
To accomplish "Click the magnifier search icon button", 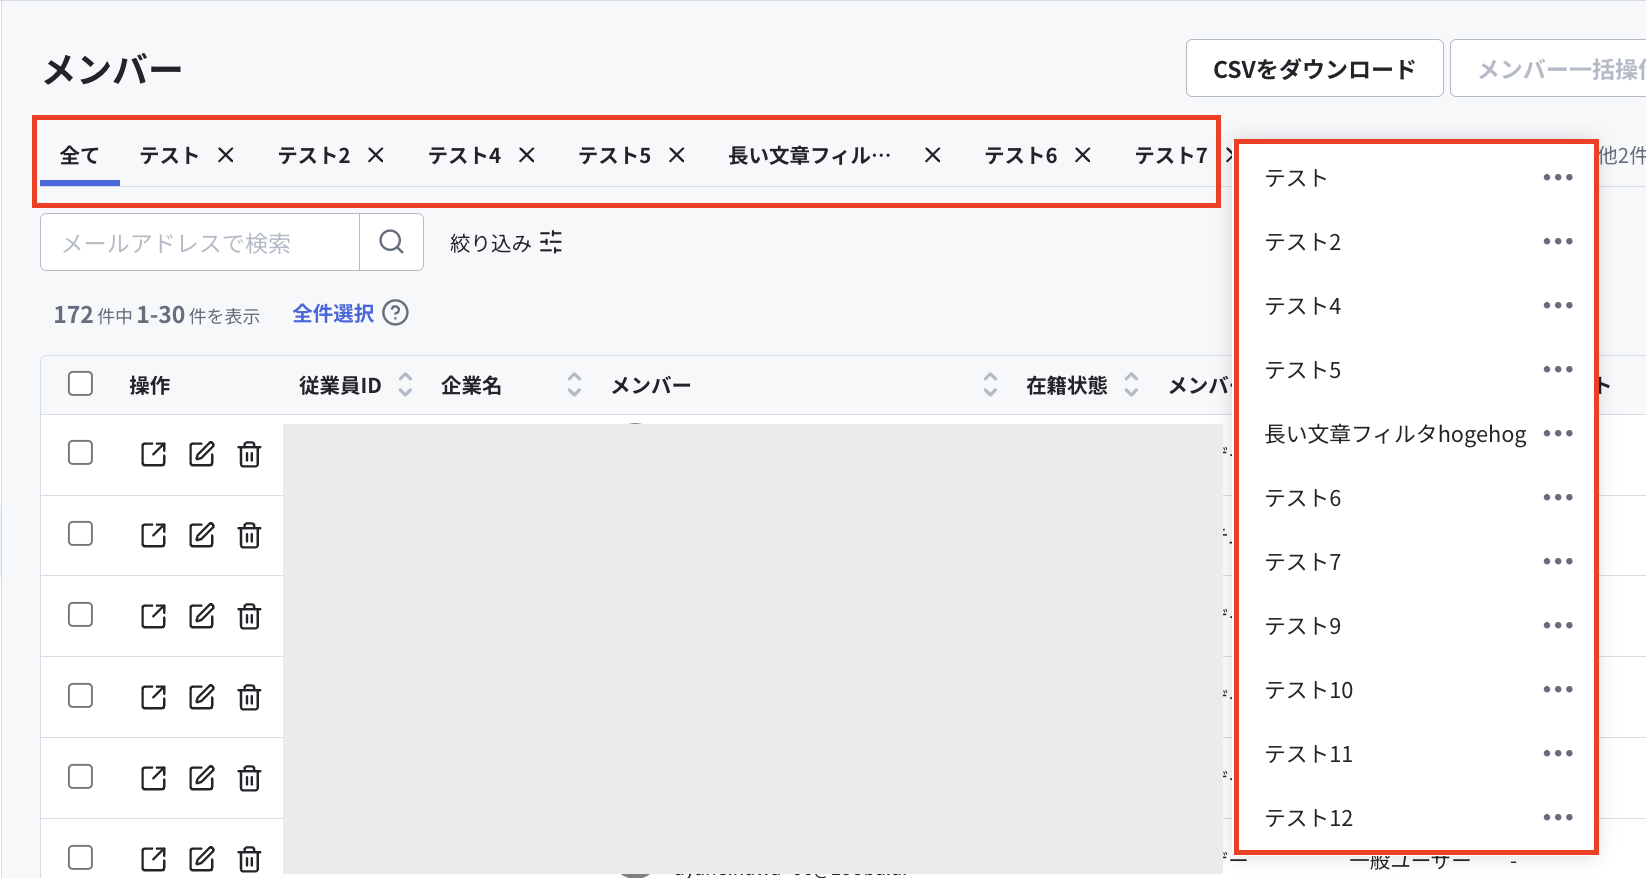I will point(391,242).
